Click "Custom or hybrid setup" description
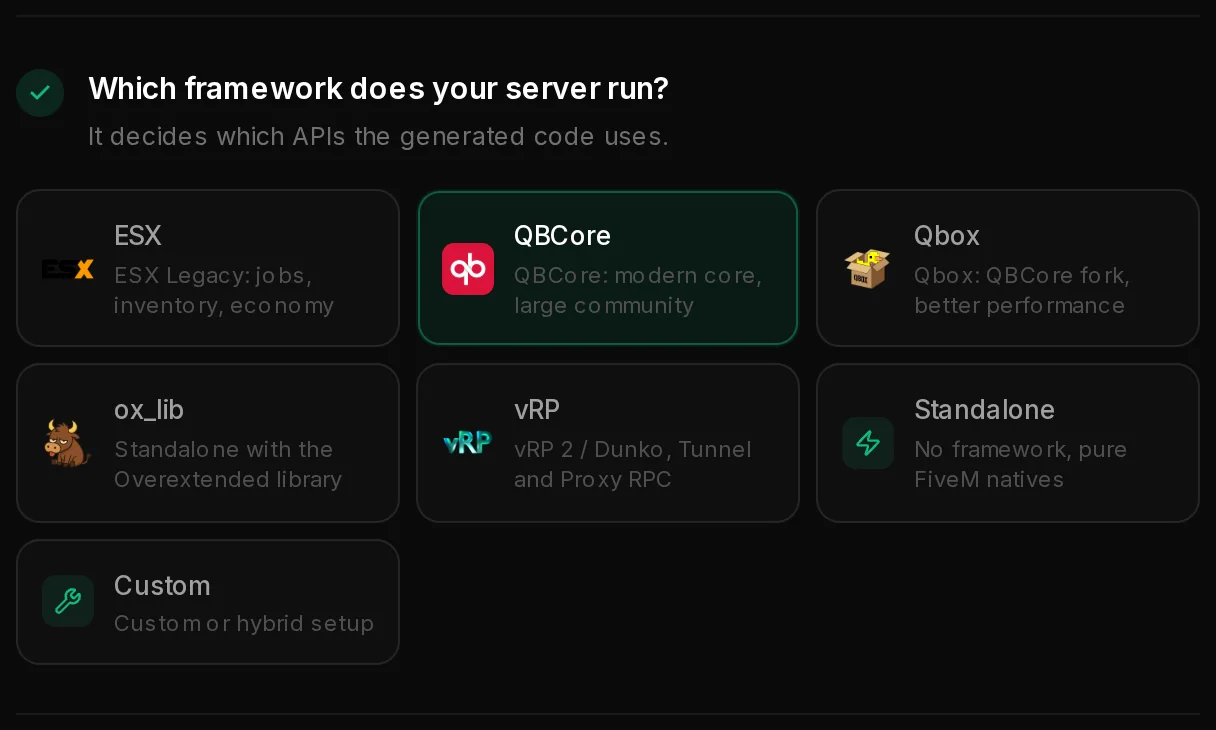 [x=244, y=623]
